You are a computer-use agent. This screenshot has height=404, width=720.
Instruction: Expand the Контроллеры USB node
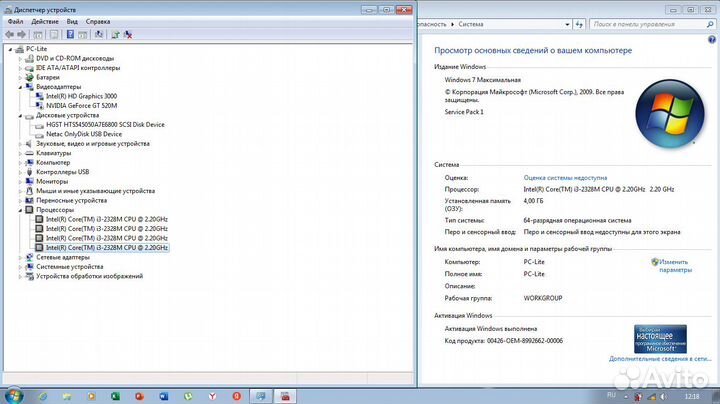coord(20,172)
